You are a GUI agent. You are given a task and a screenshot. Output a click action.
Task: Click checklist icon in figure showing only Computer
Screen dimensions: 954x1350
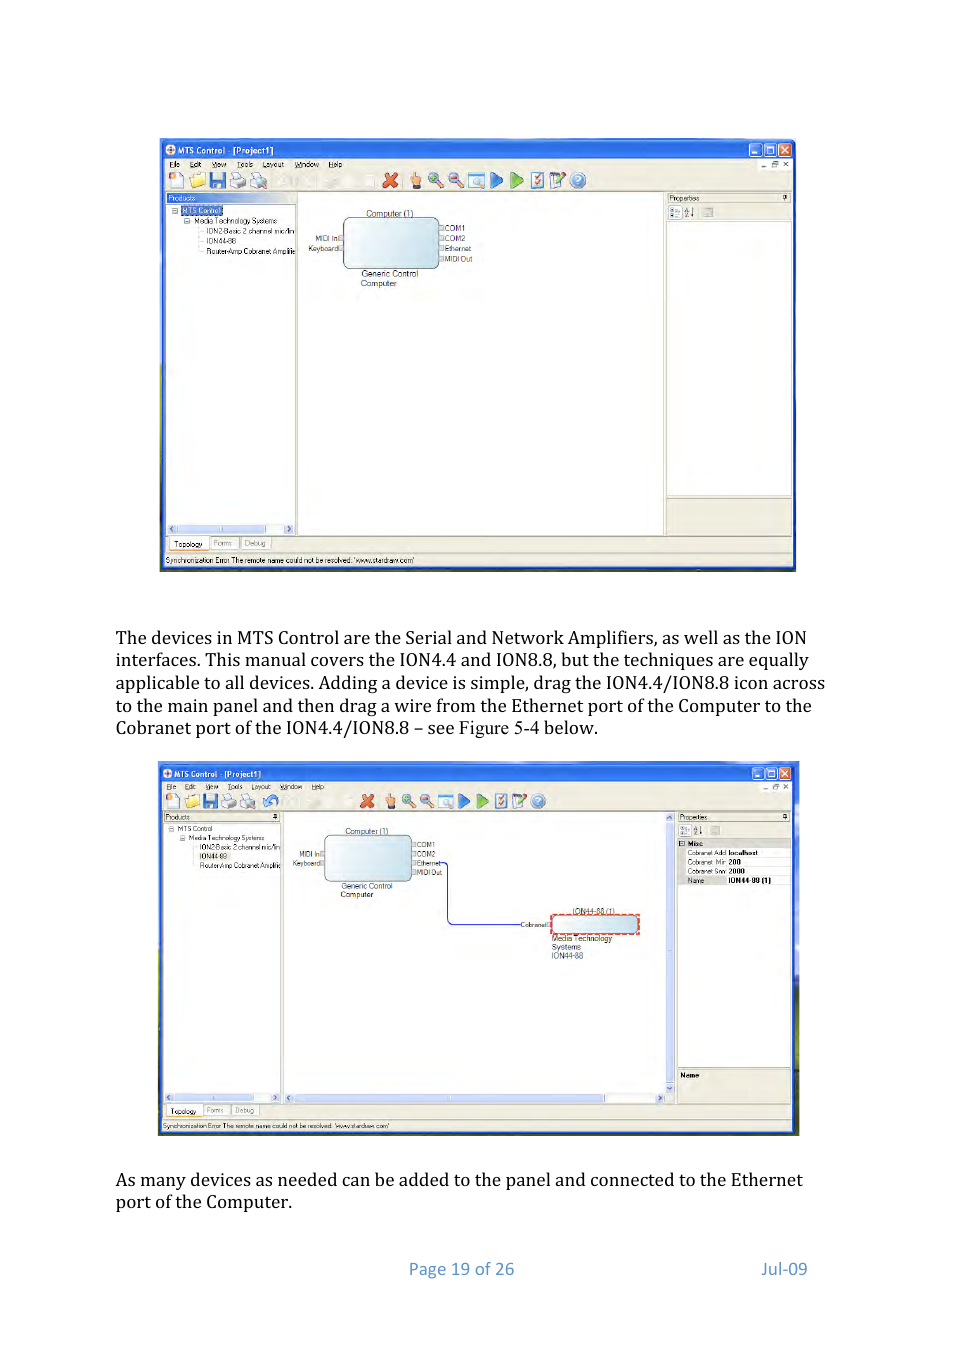537,180
